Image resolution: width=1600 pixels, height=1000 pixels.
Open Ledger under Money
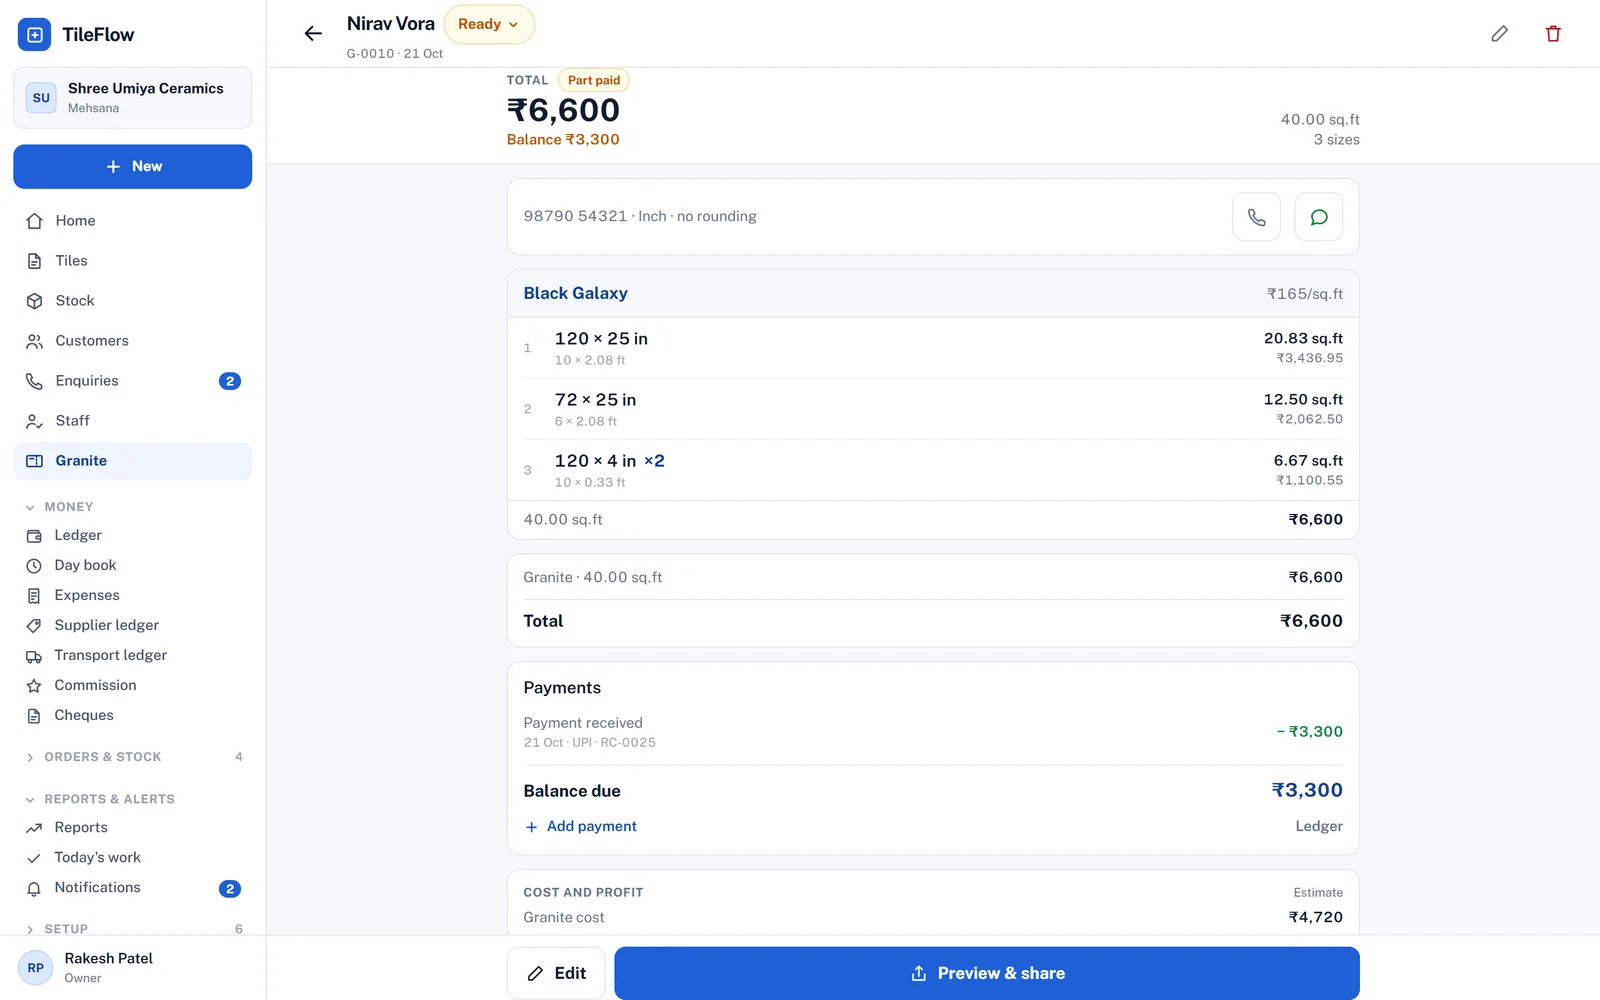click(x=132, y=536)
